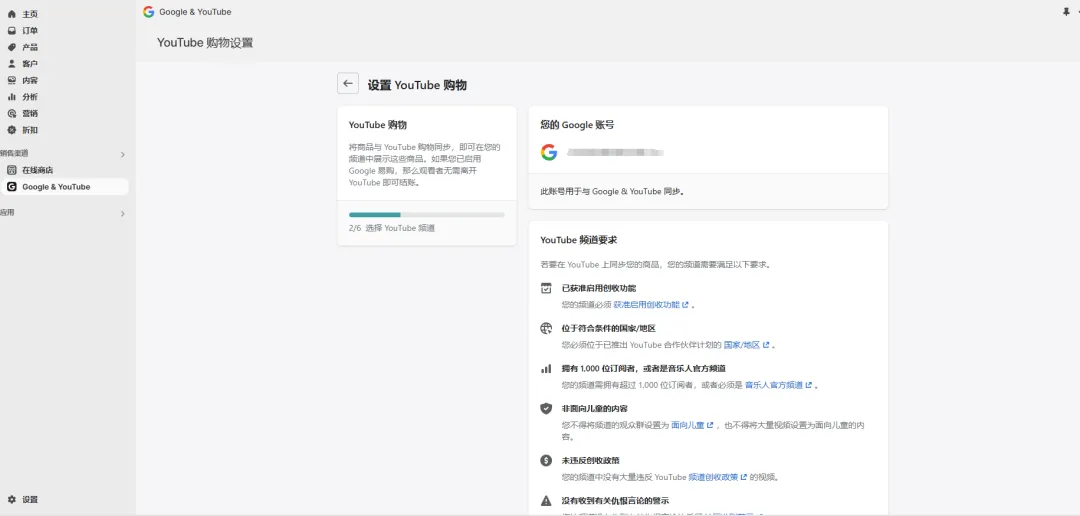Click the monetization calendar-check icon
The image size is (1080, 516).
coord(546,288)
